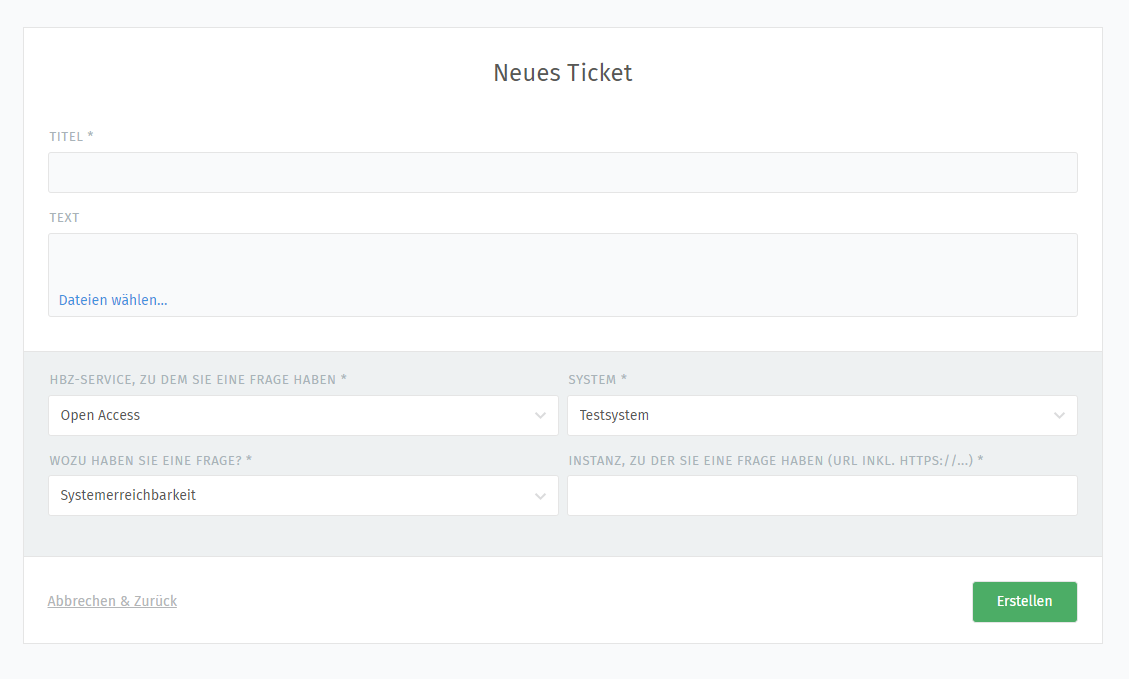Open the HBZ-Service selection field
The height and width of the screenshot is (679, 1129).
coord(290,416)
